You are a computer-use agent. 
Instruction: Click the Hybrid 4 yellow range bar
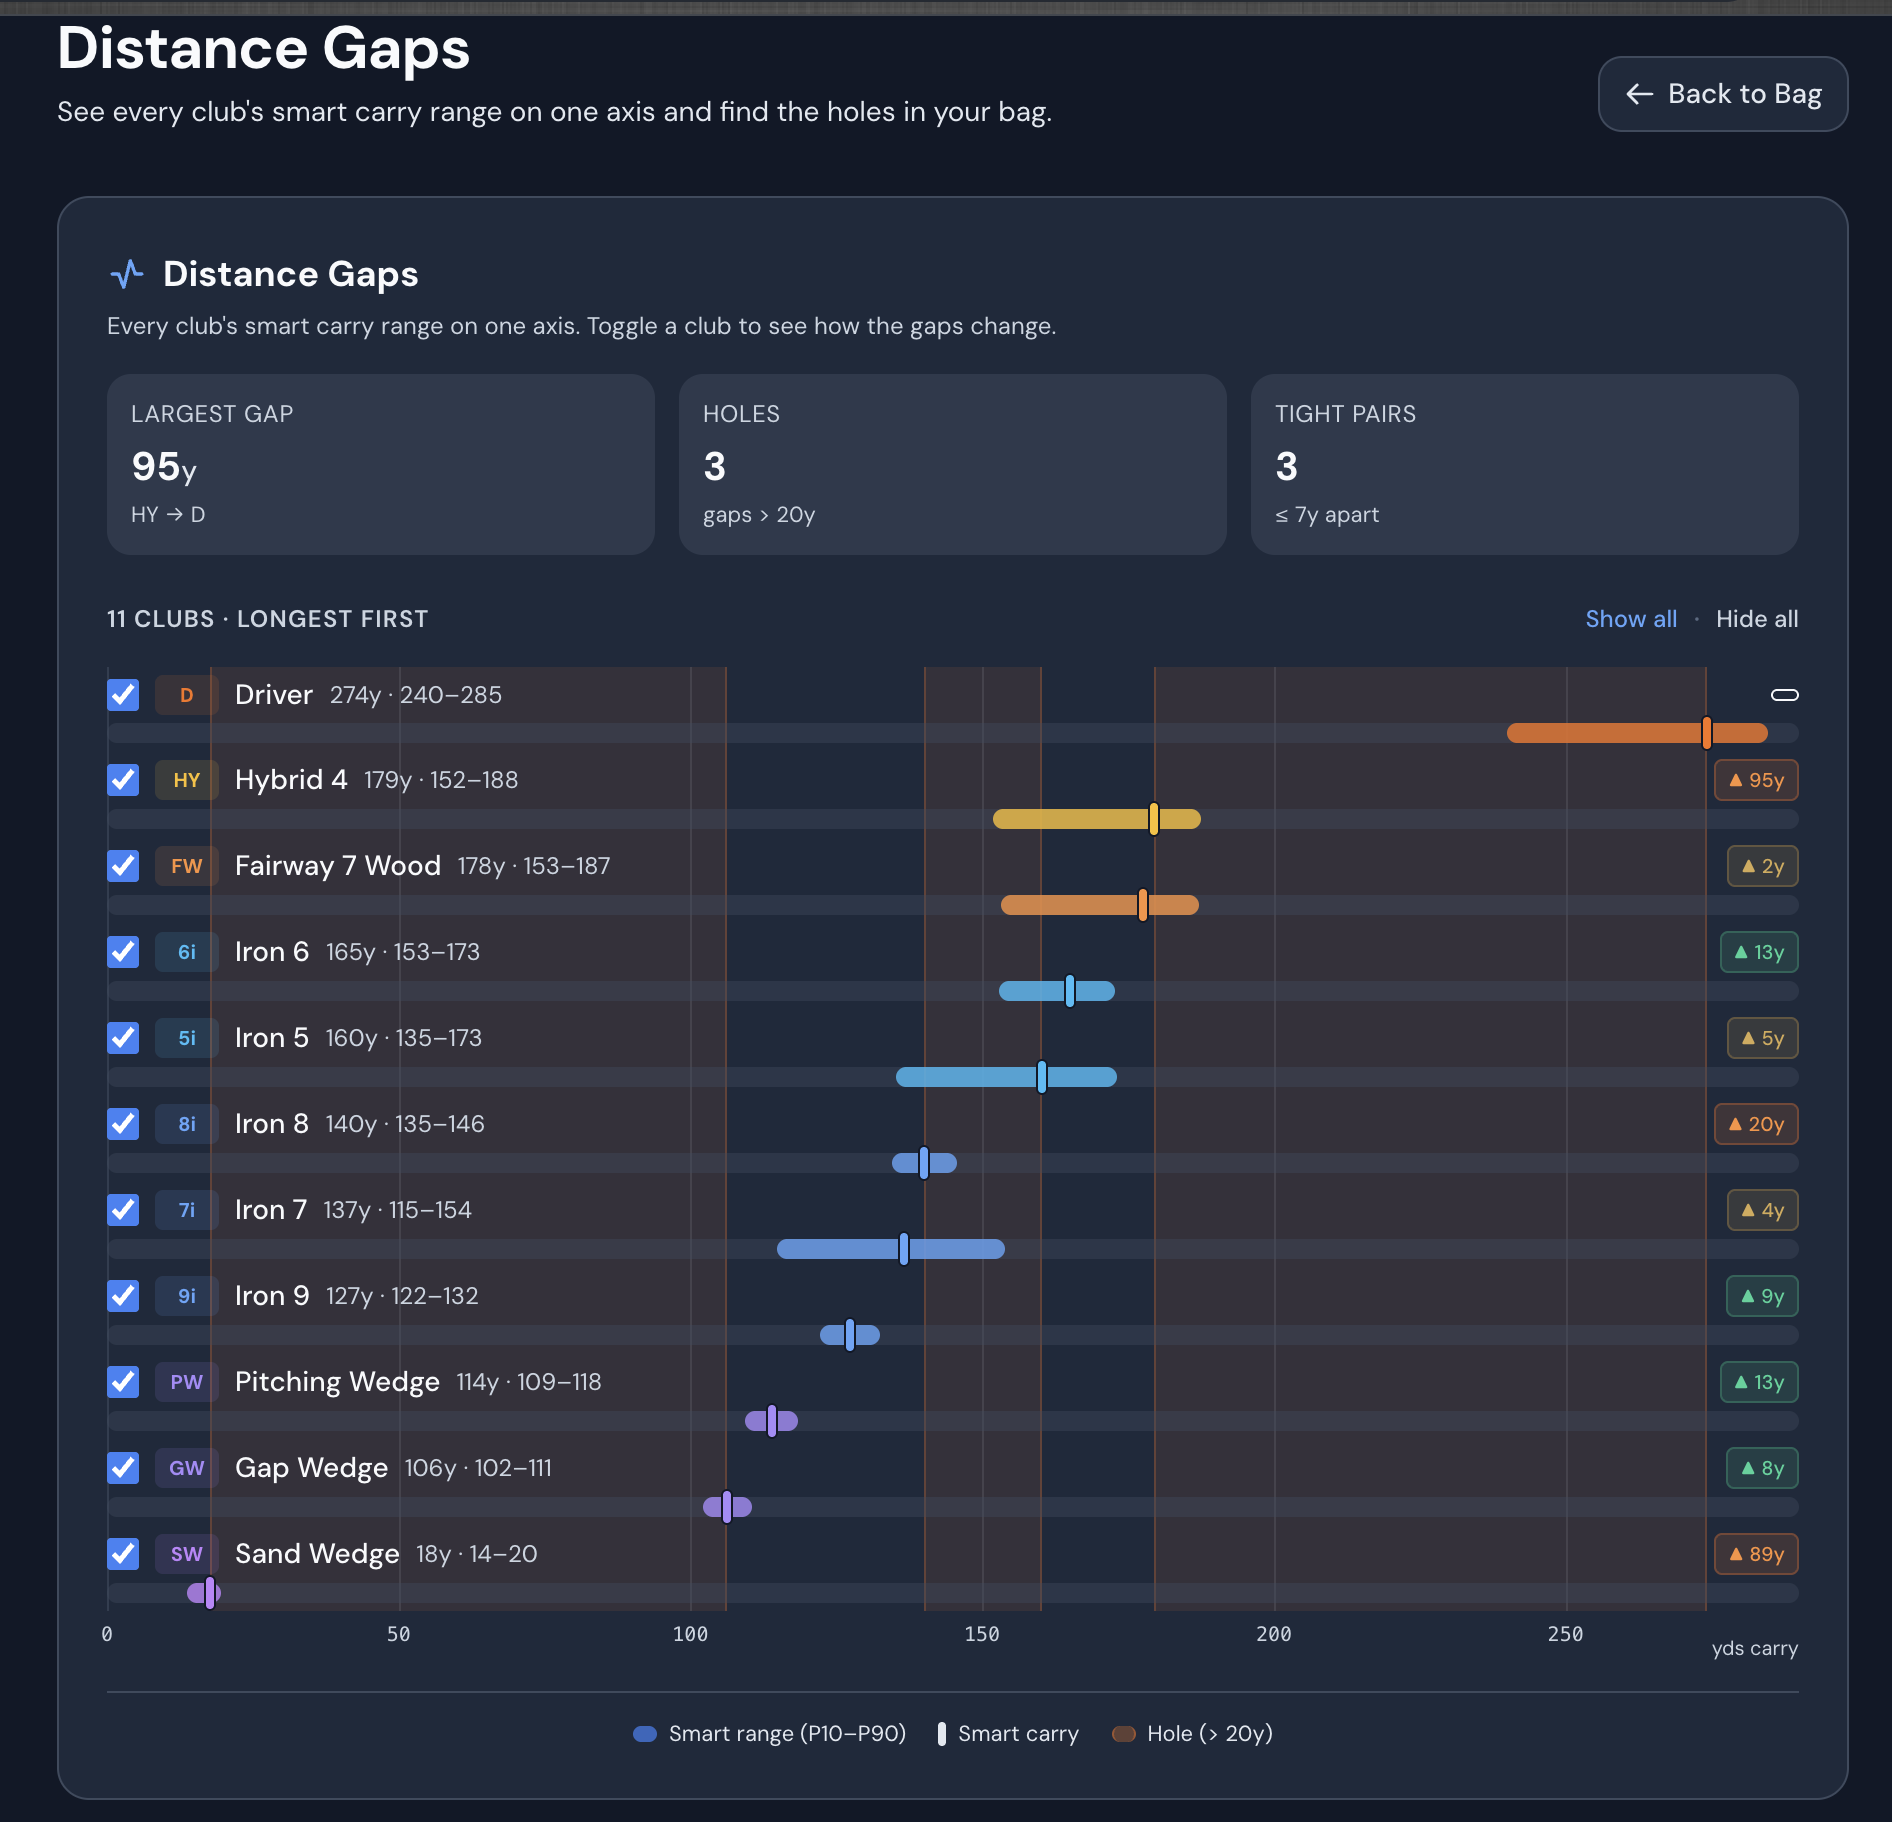(1096, 819)
